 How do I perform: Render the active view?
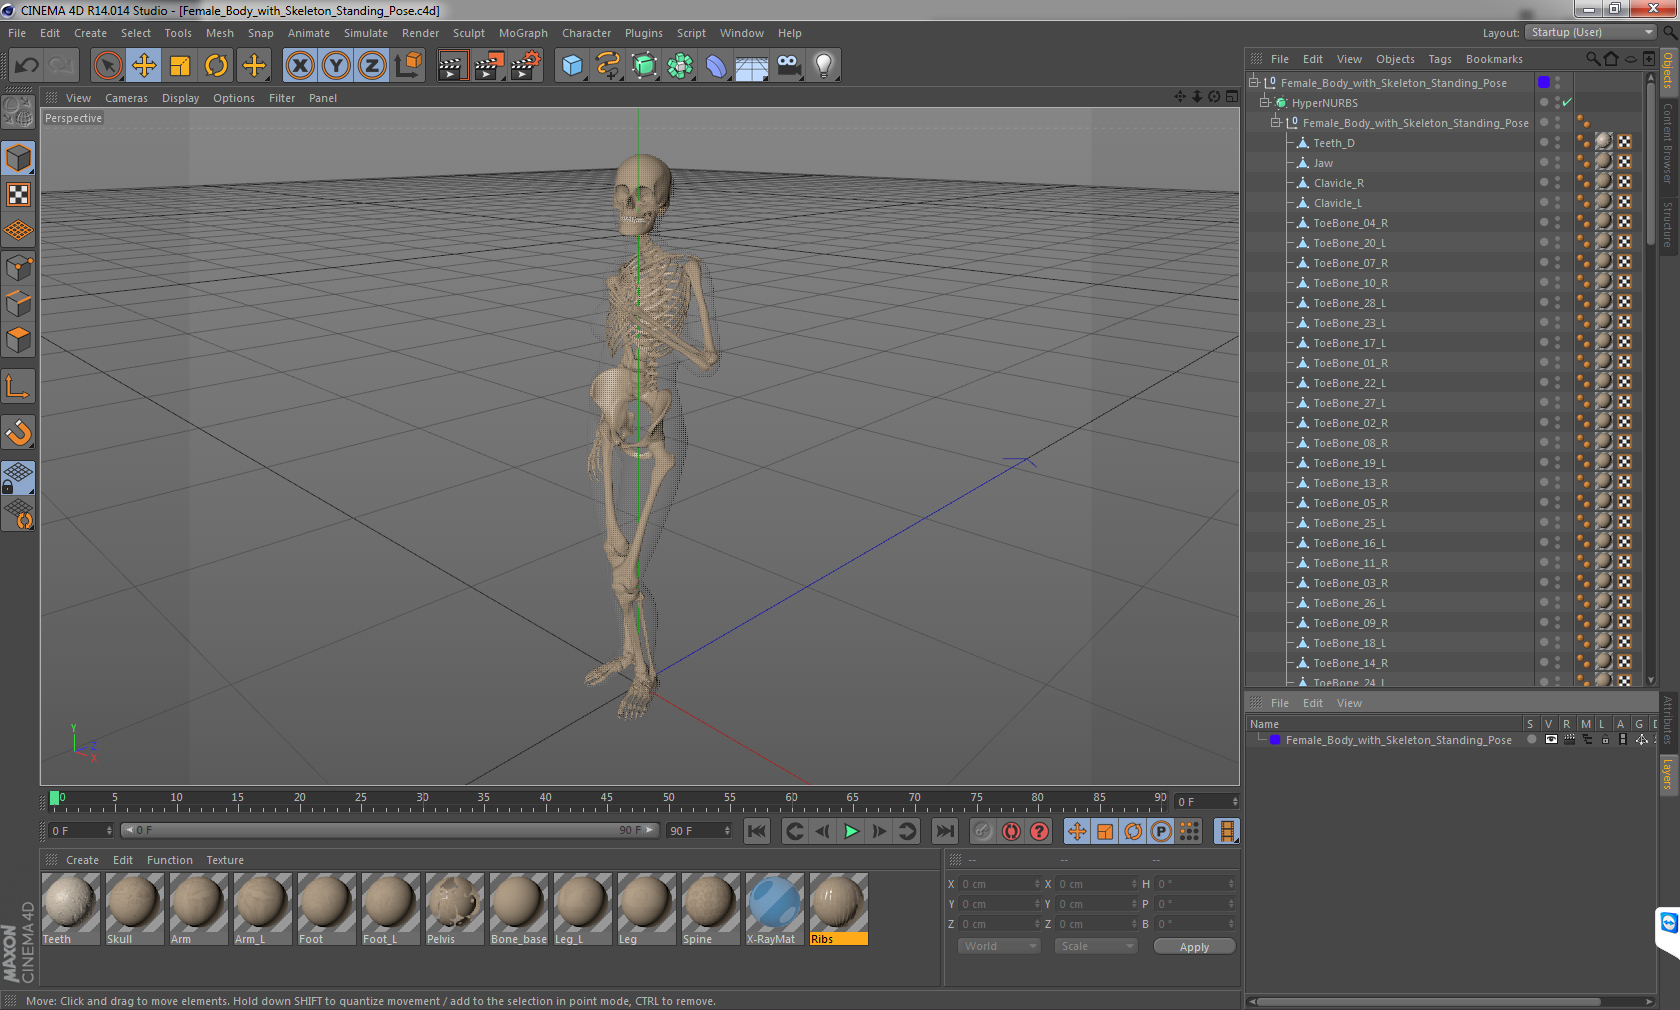[x=452, y=66]
